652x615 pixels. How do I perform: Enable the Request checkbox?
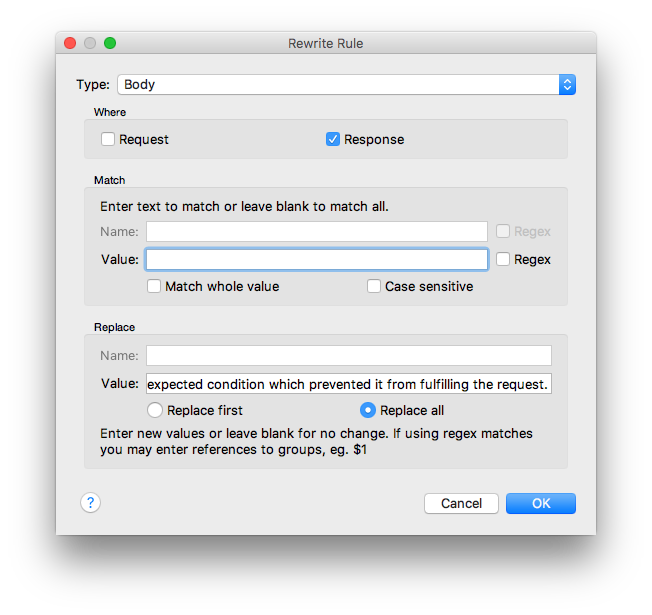point(108,139)
